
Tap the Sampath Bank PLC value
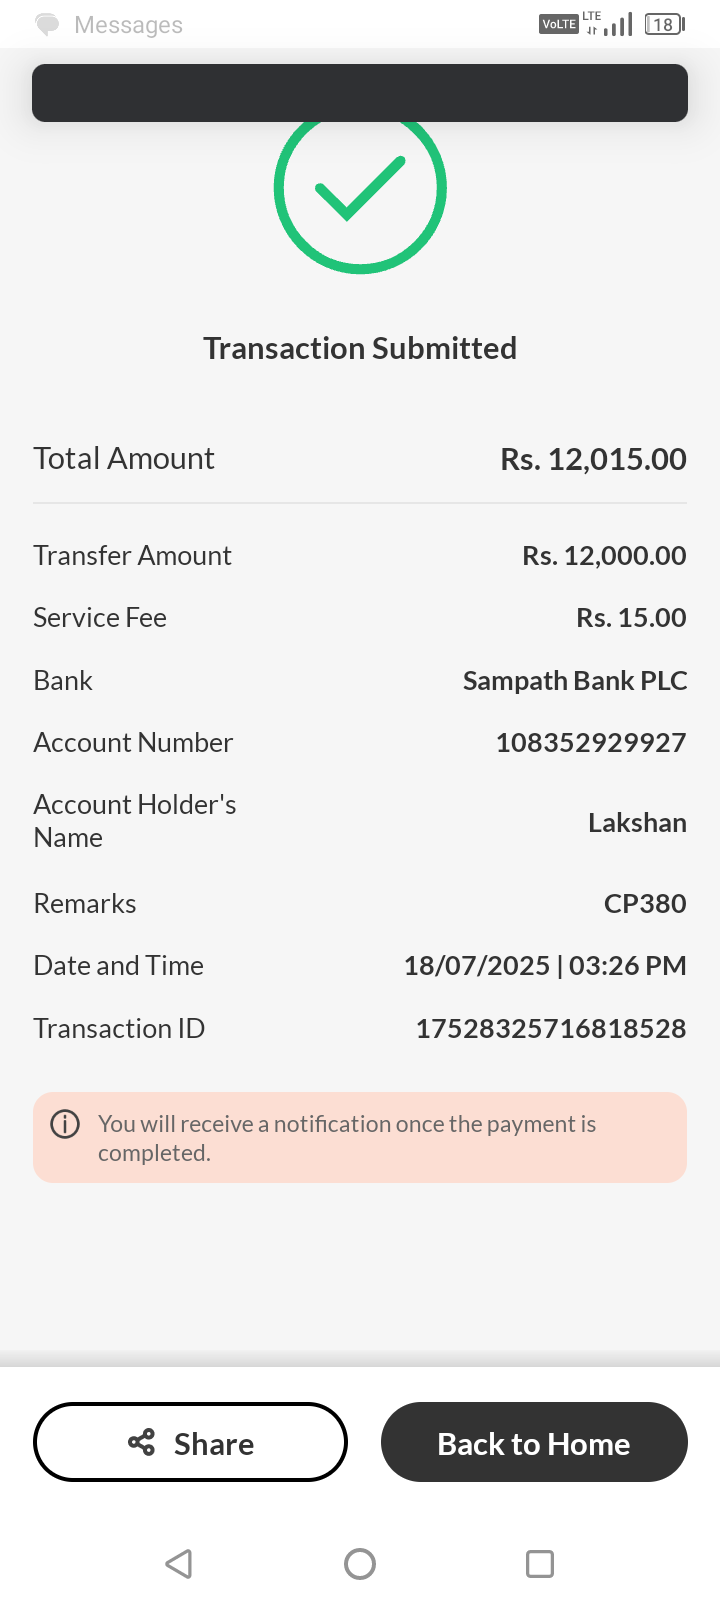[575, 680]
